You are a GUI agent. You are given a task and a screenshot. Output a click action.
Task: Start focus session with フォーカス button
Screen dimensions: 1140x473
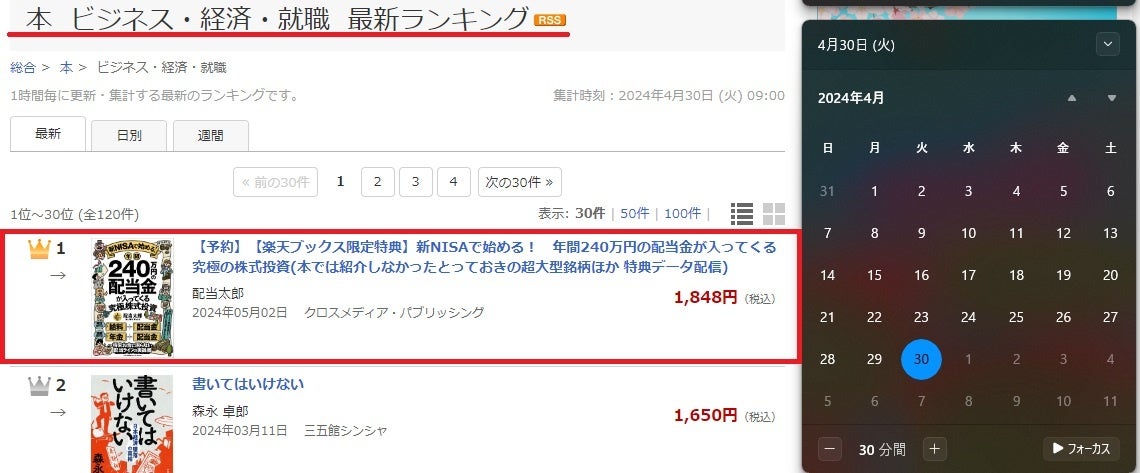pos(1081,449)
